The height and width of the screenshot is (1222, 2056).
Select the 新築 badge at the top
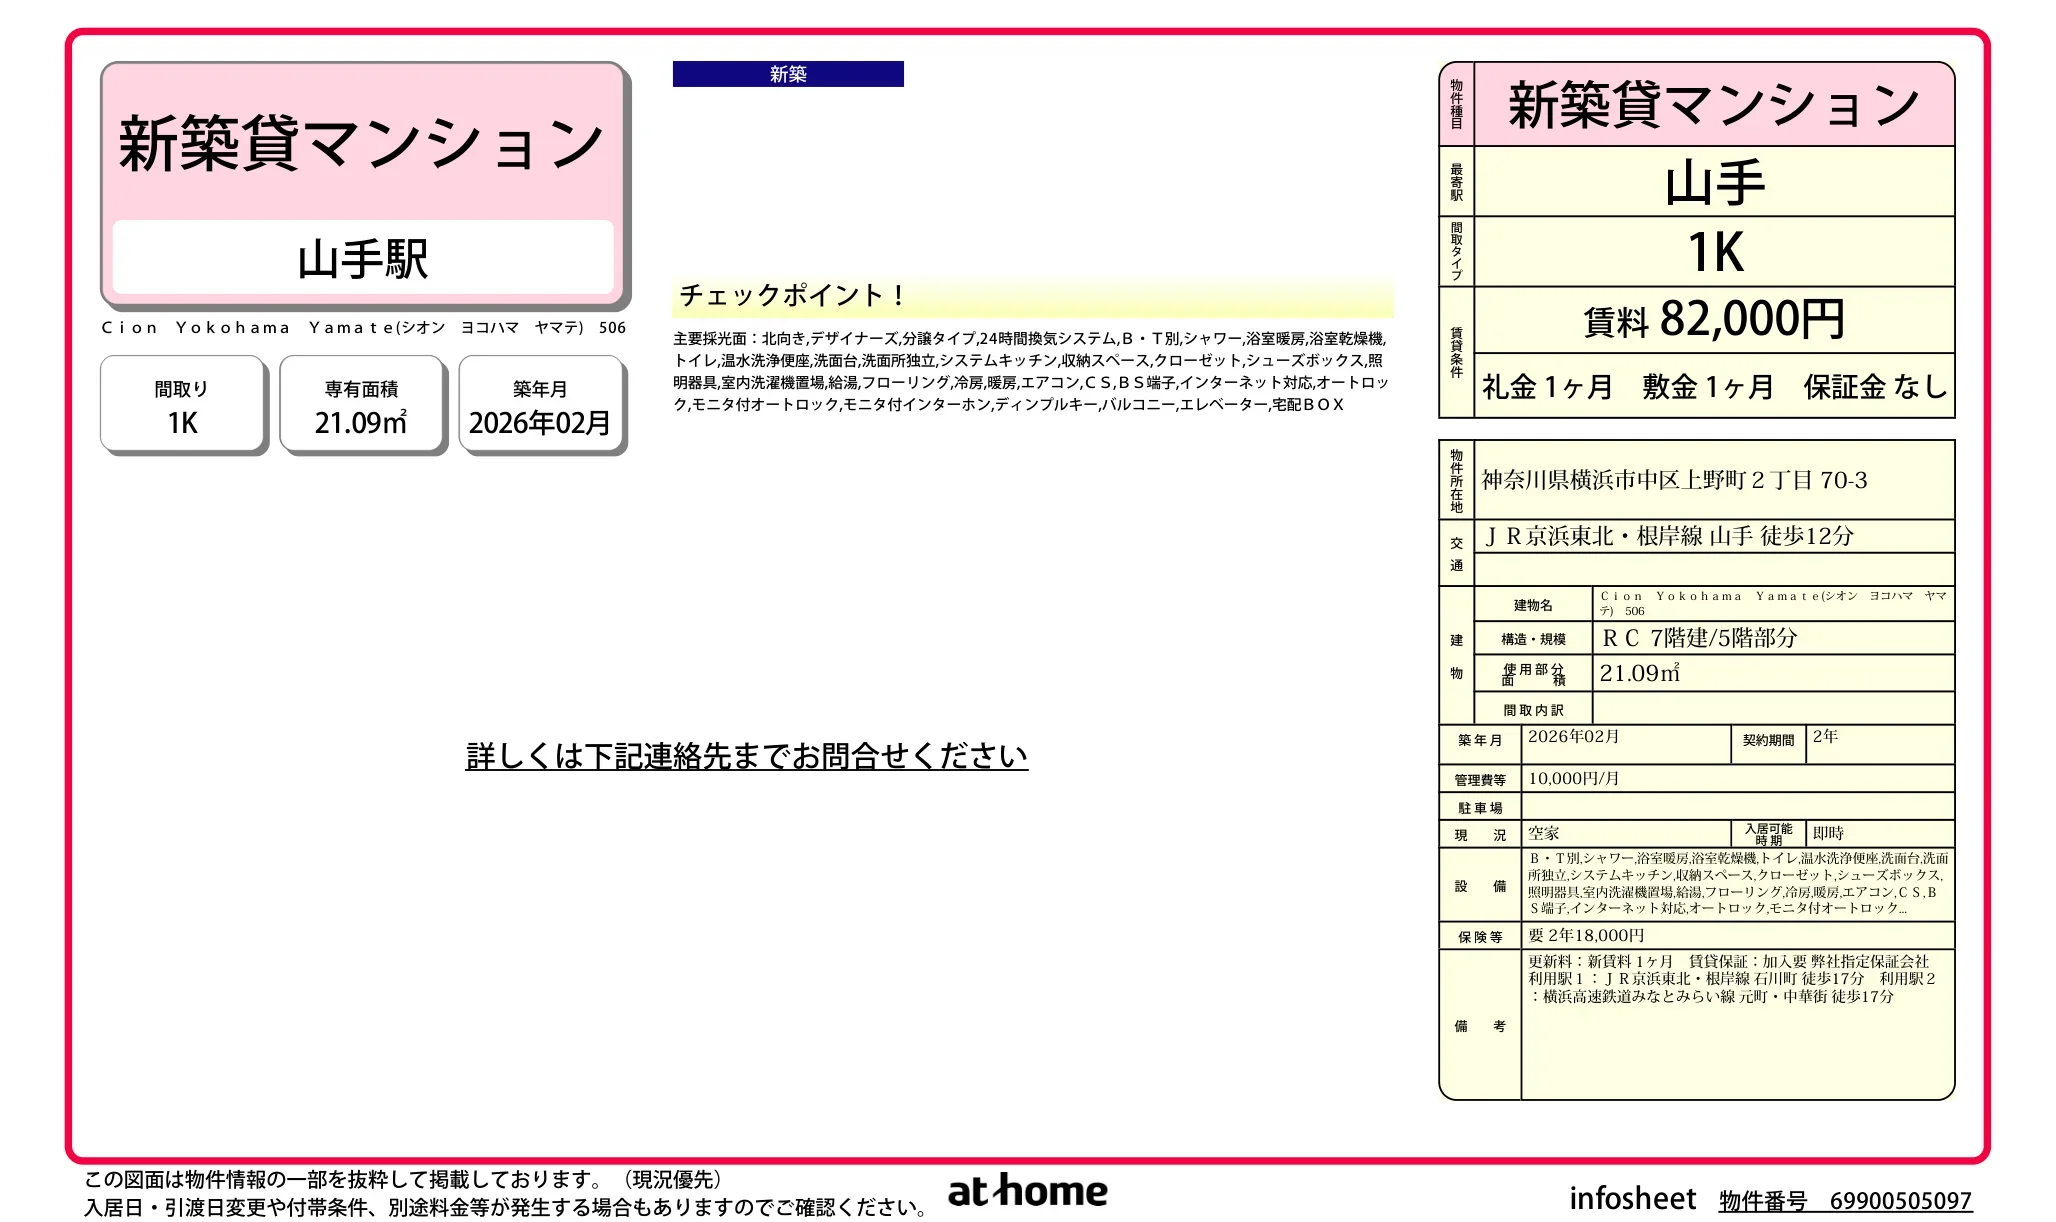coord(789,73)
